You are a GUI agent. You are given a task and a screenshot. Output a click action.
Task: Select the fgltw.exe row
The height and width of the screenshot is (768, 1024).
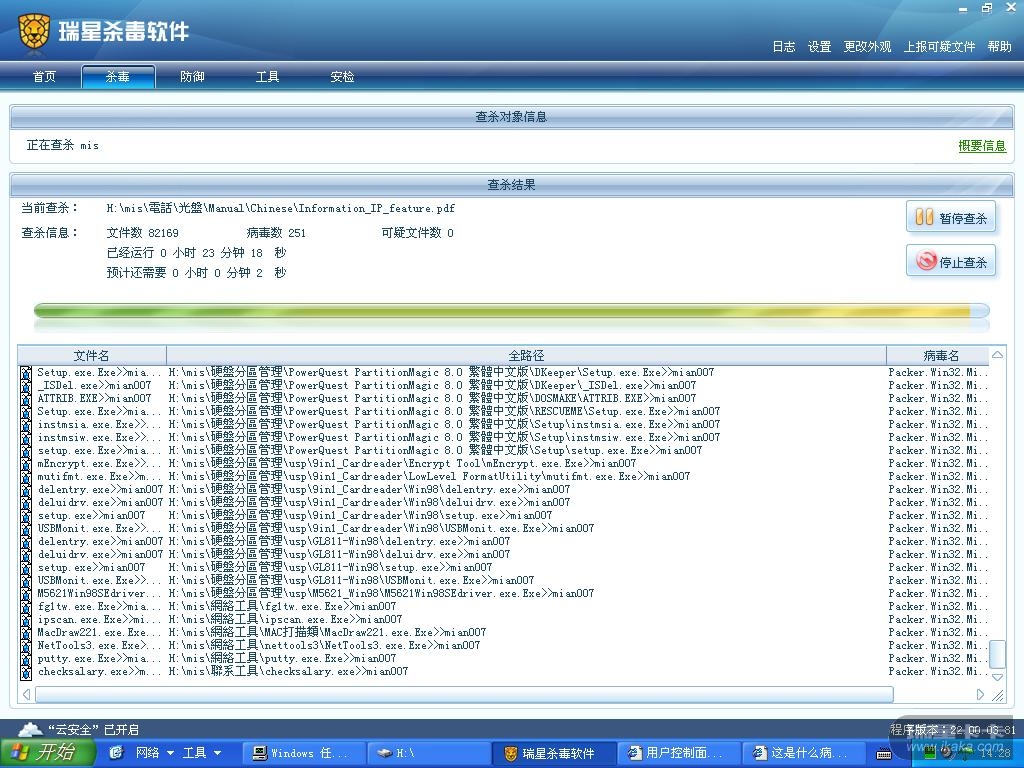click(504, 607)
